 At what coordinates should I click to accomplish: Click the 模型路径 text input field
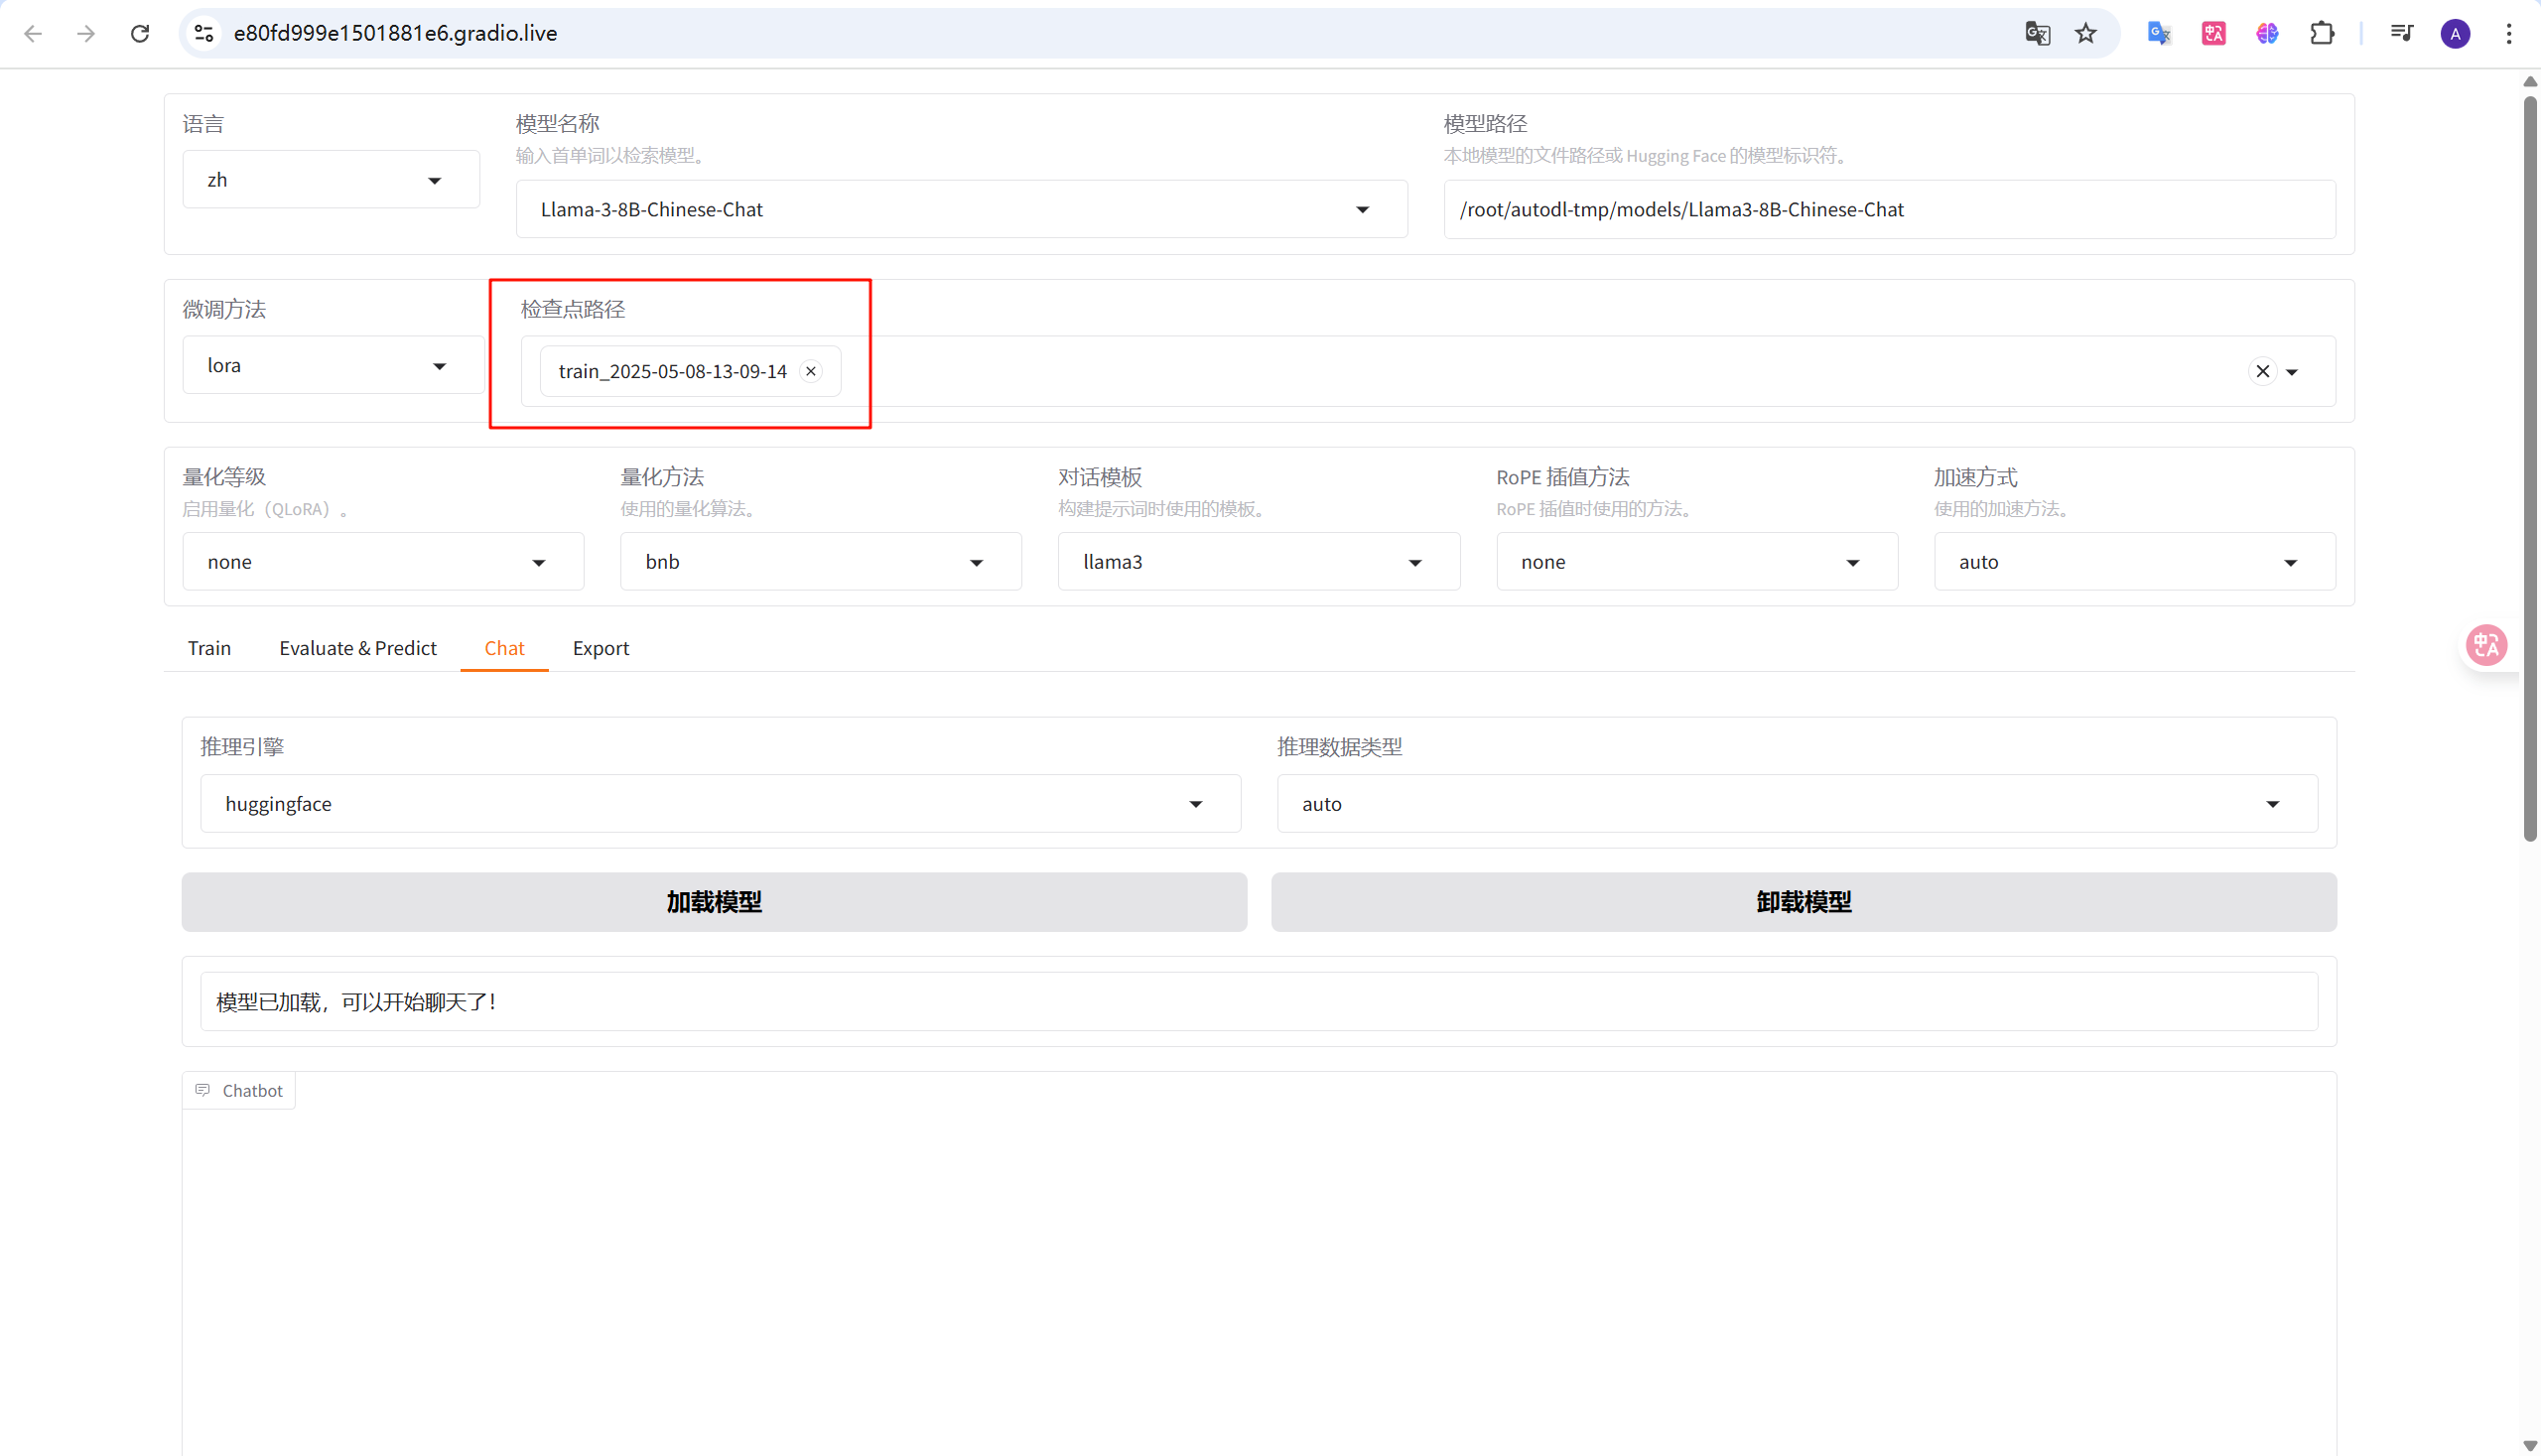click(1888, 209)
